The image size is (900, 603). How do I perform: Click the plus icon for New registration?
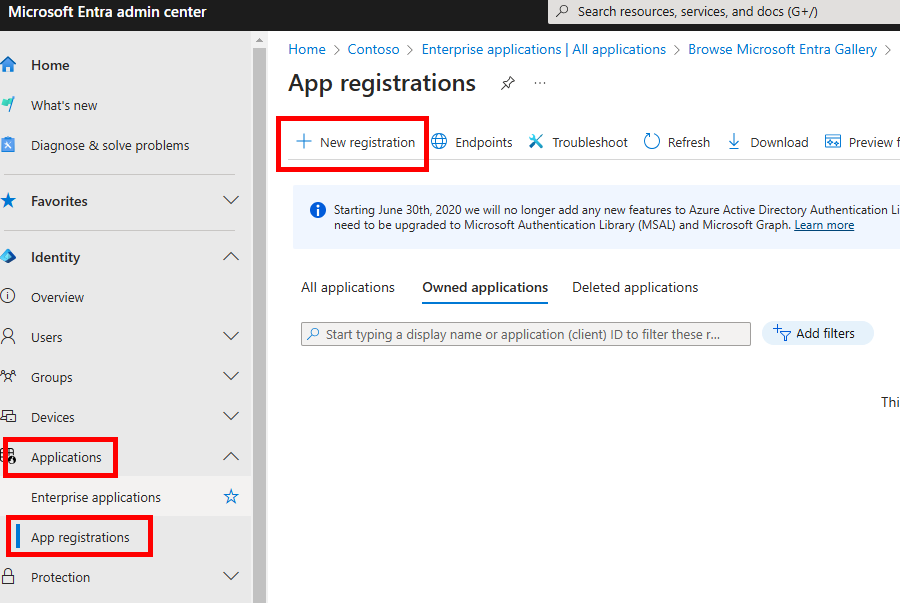pos(303,141)
